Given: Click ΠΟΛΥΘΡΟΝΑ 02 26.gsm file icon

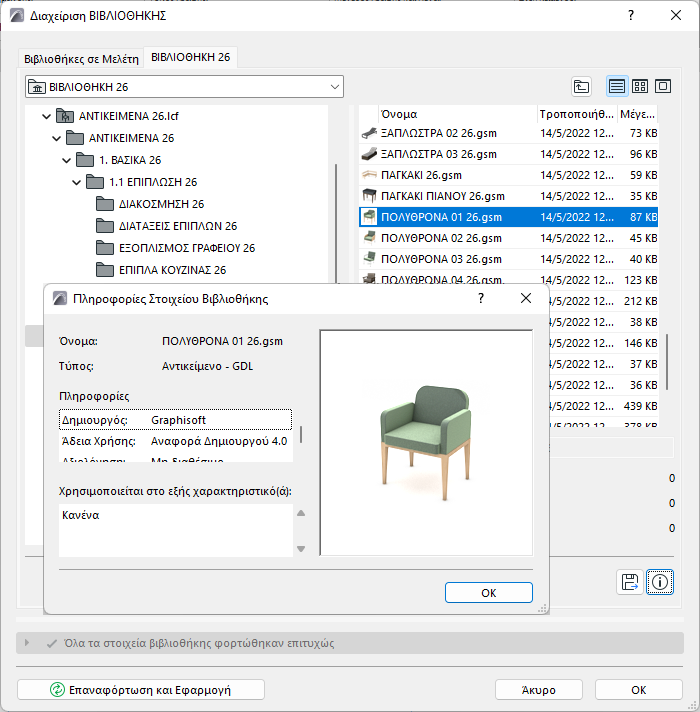Looking at the screenshot, I should [x=369, y=237].
